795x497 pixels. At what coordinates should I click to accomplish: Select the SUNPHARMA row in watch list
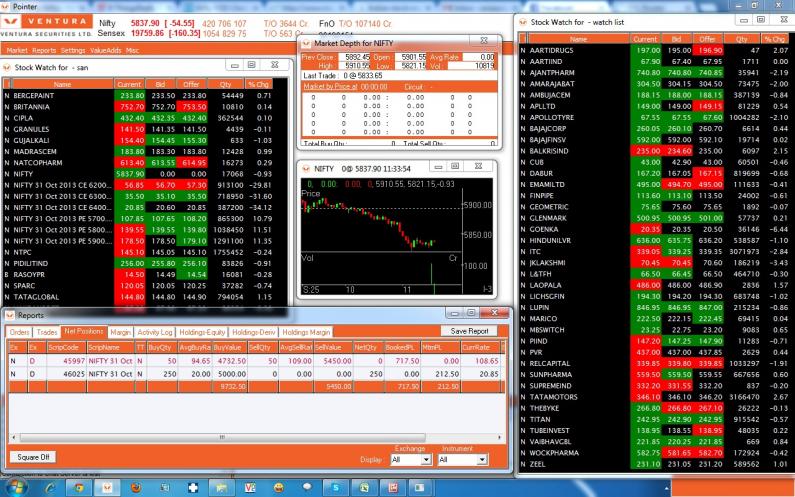point(654,374)
